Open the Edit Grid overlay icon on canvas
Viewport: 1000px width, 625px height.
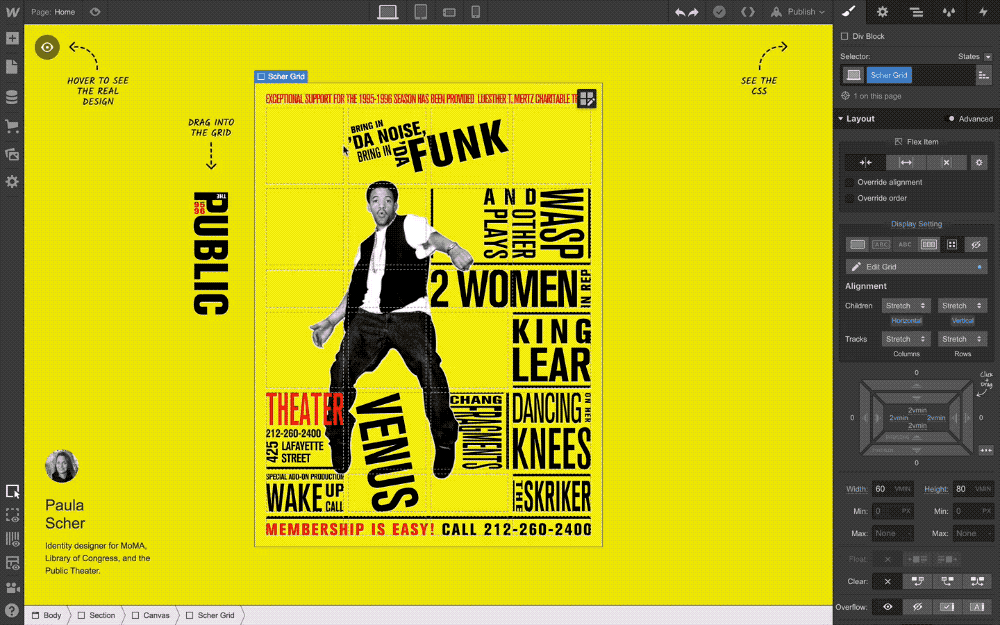(x=587, y=98)
